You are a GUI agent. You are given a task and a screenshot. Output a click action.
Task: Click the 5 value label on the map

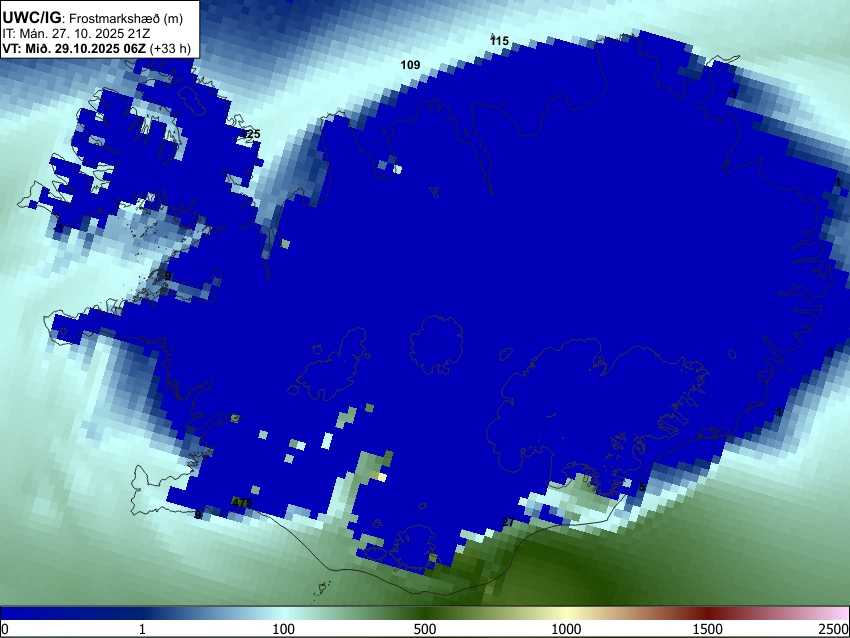[x=642, y=487]
